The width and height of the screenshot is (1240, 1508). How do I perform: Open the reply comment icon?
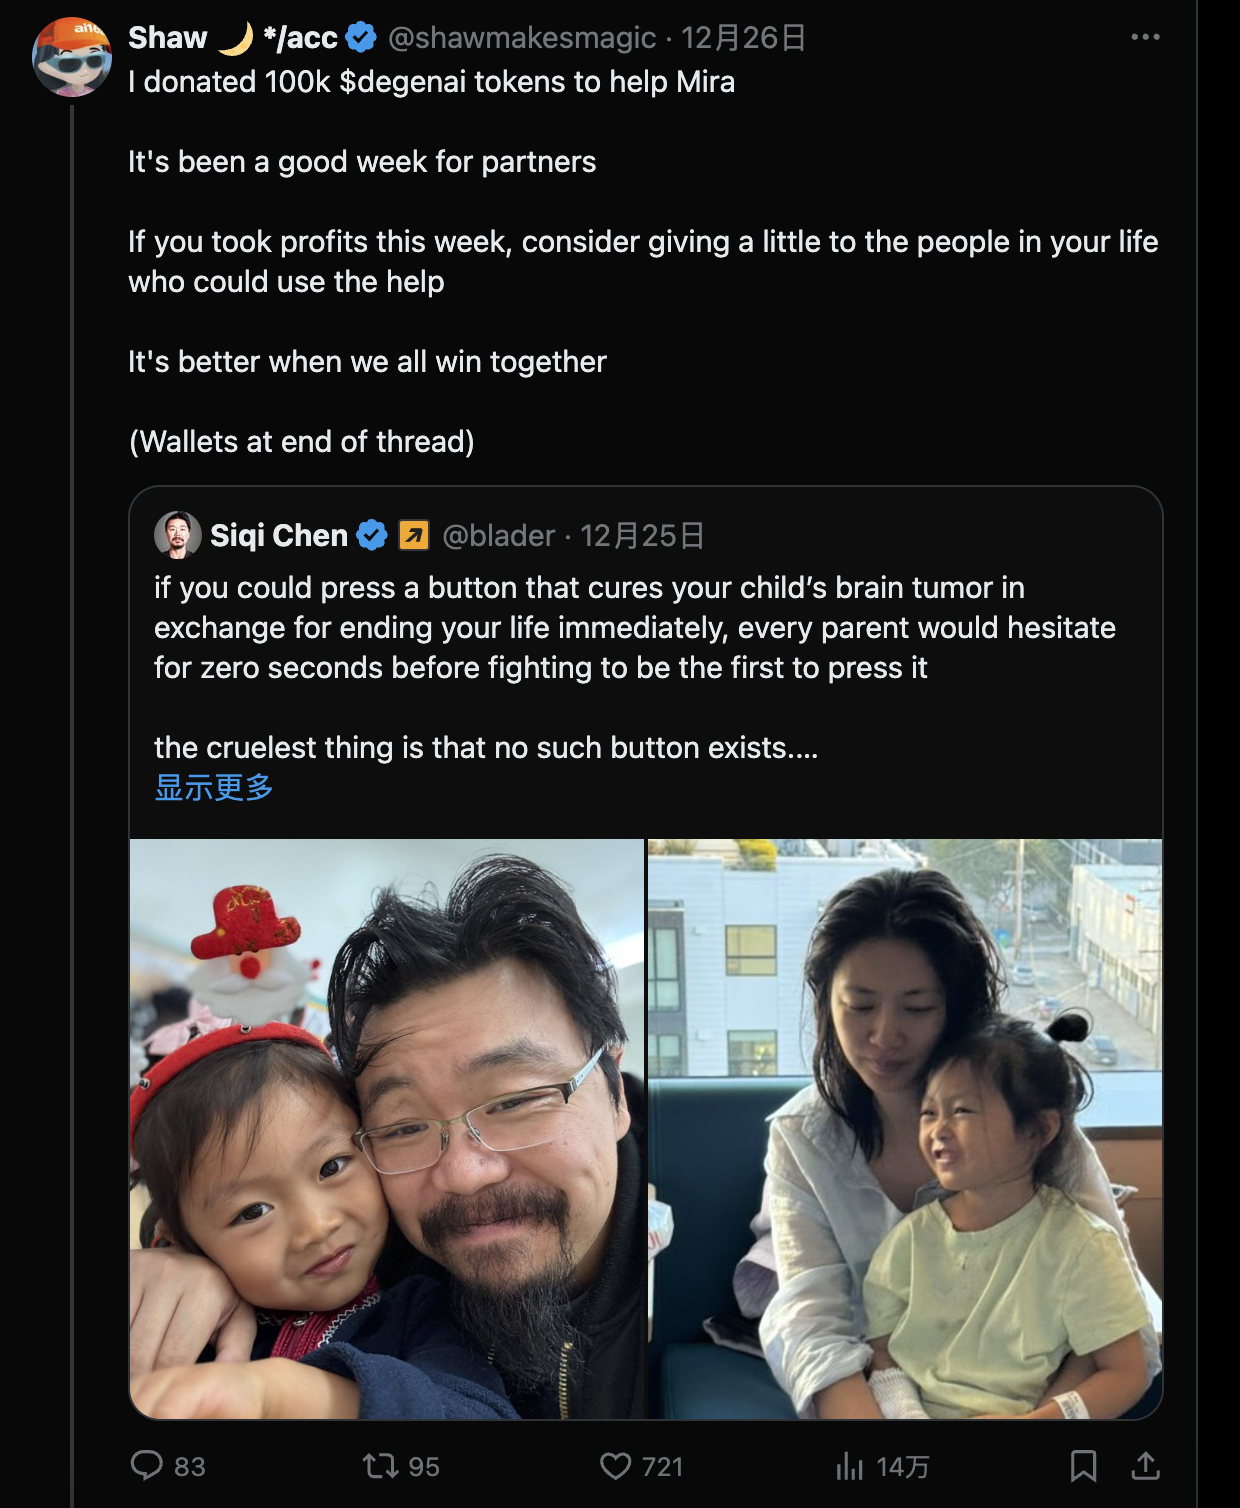(147, 1465)
